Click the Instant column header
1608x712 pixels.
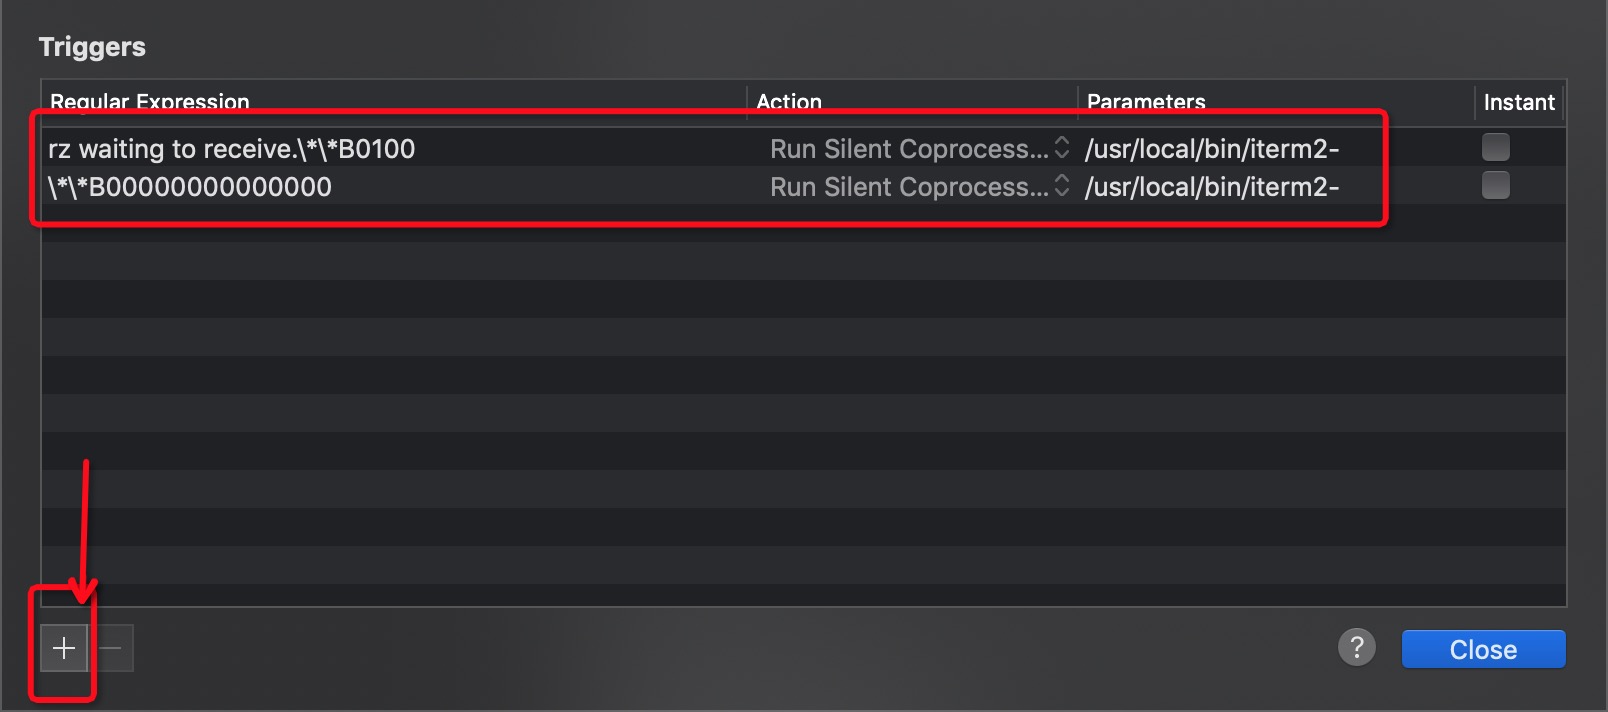coord(1518,102)
